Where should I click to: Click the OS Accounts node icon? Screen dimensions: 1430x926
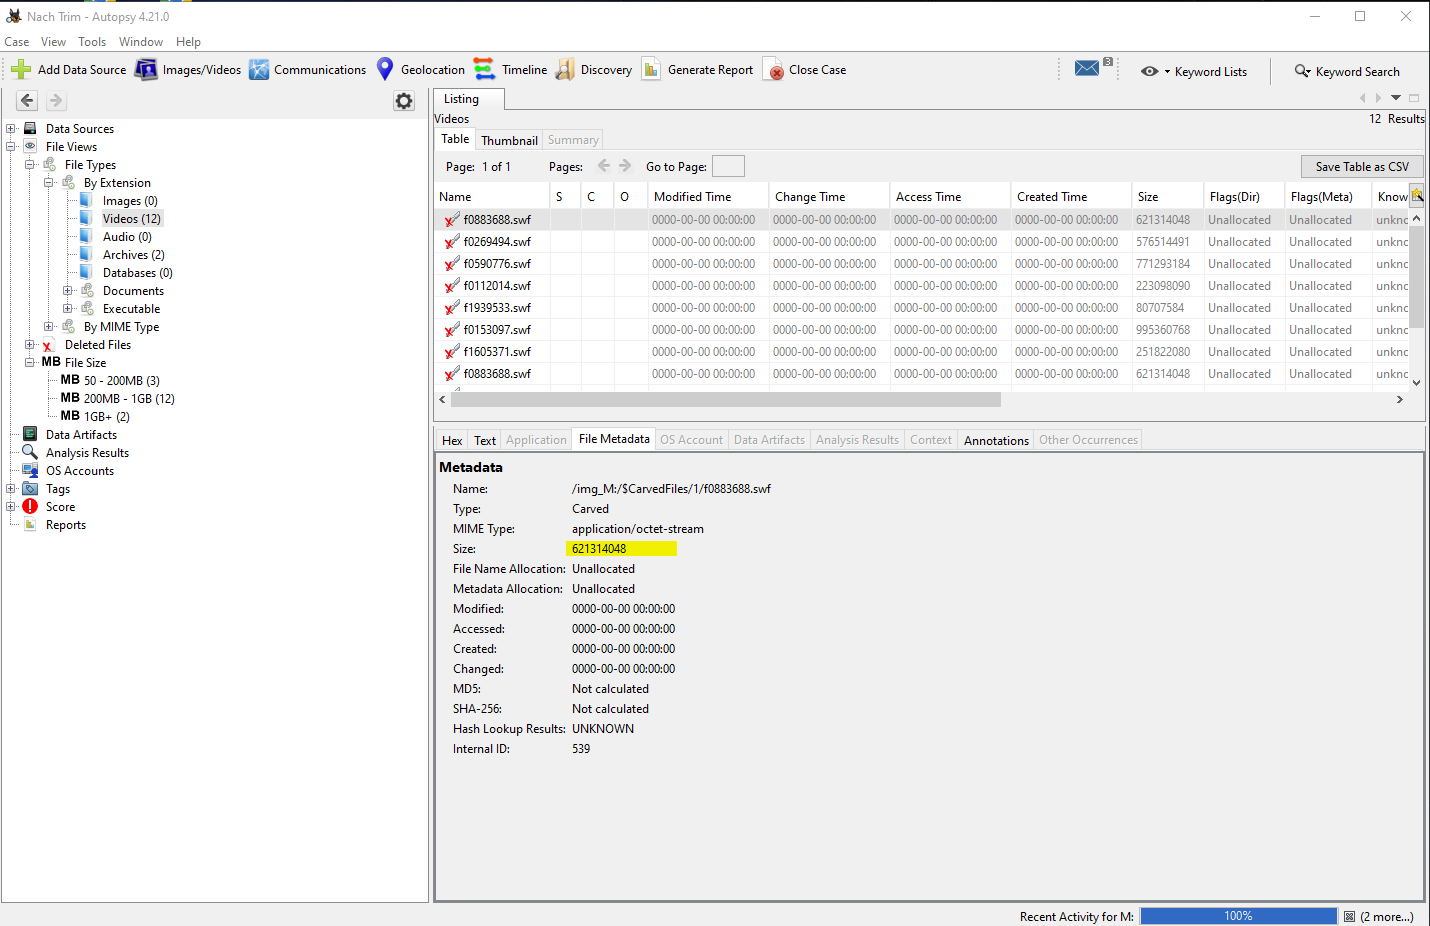pos(30,470)
